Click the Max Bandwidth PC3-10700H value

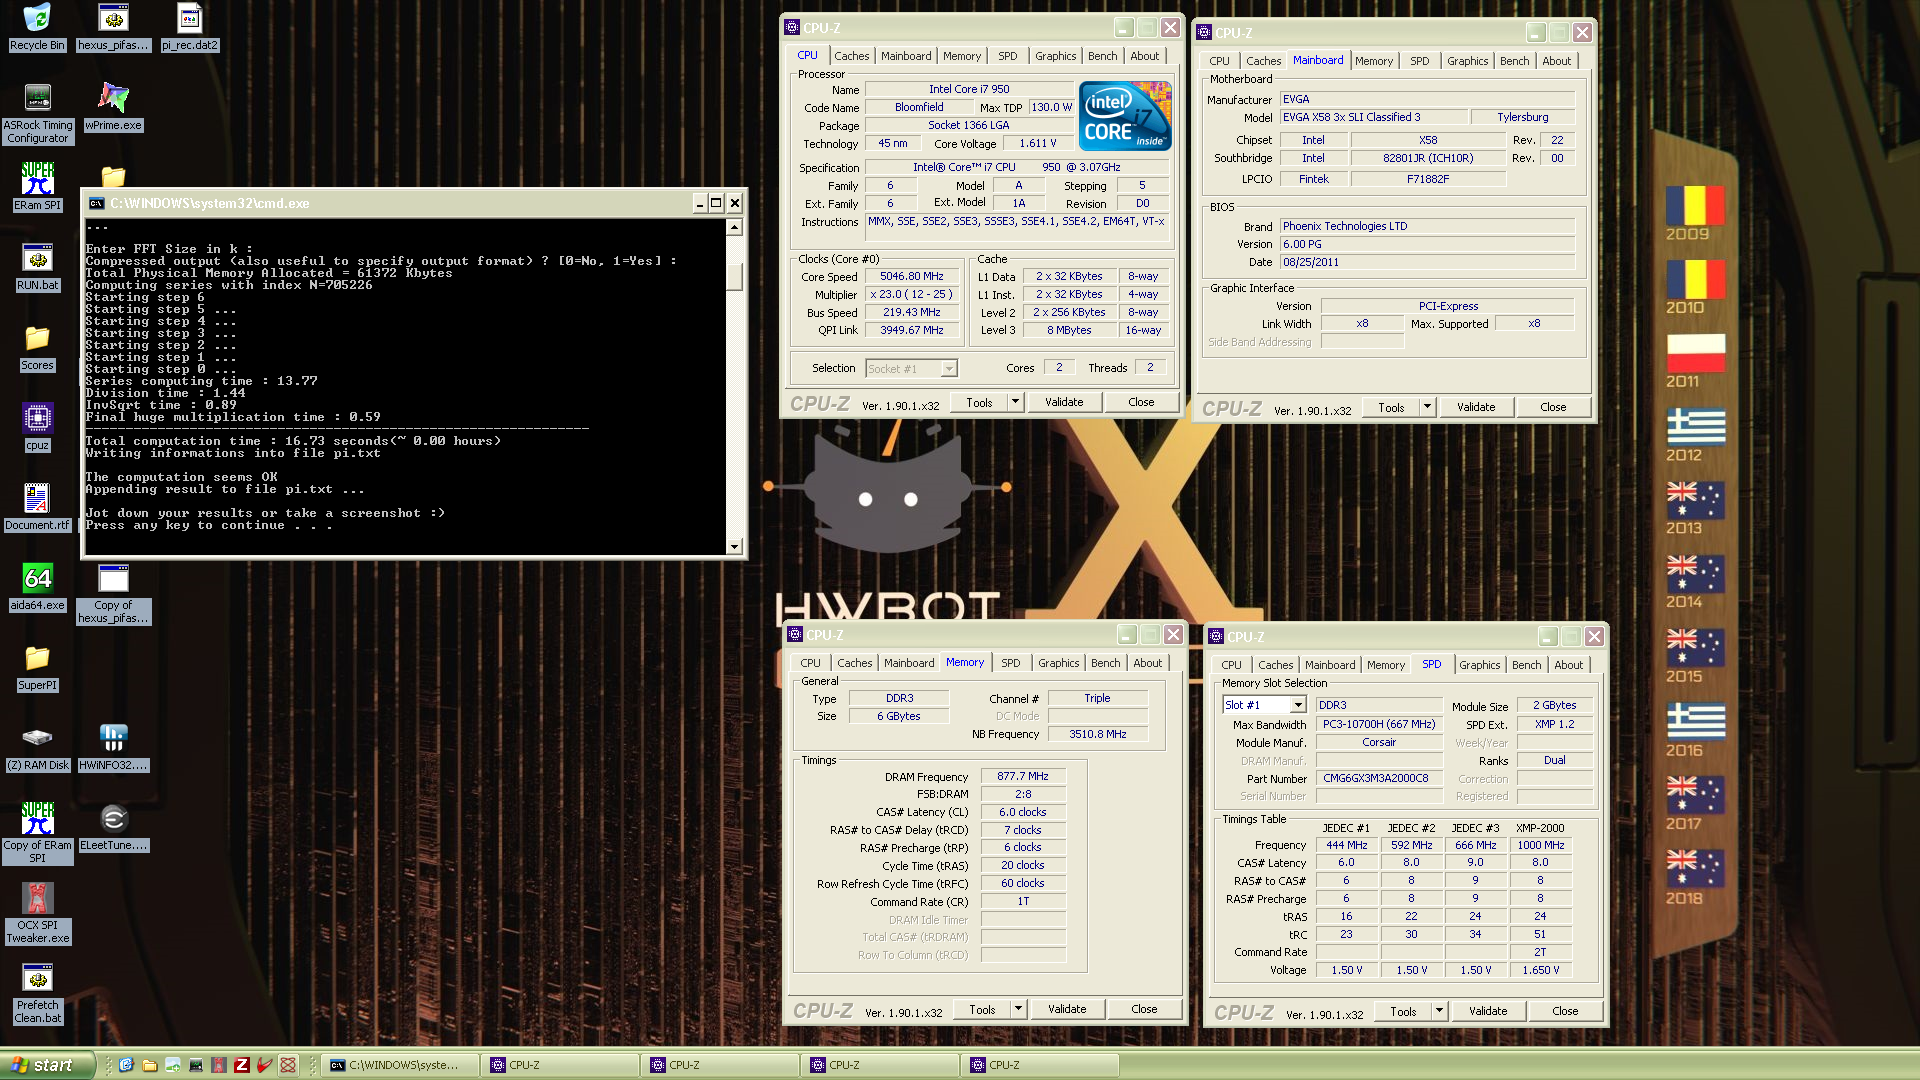1378,724
